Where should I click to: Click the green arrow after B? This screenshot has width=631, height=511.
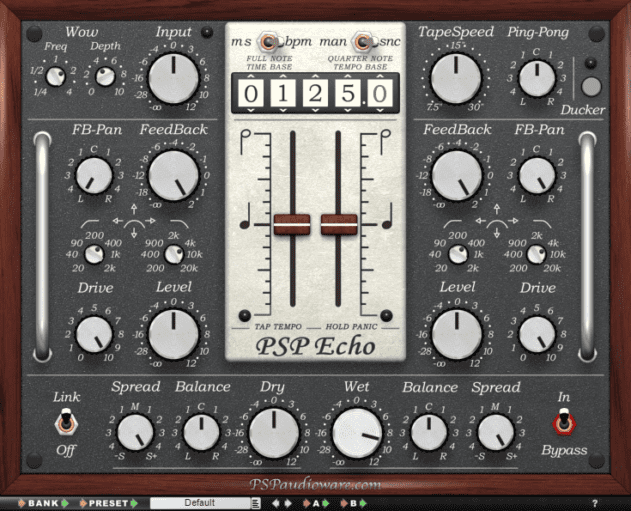click(363, 503)
